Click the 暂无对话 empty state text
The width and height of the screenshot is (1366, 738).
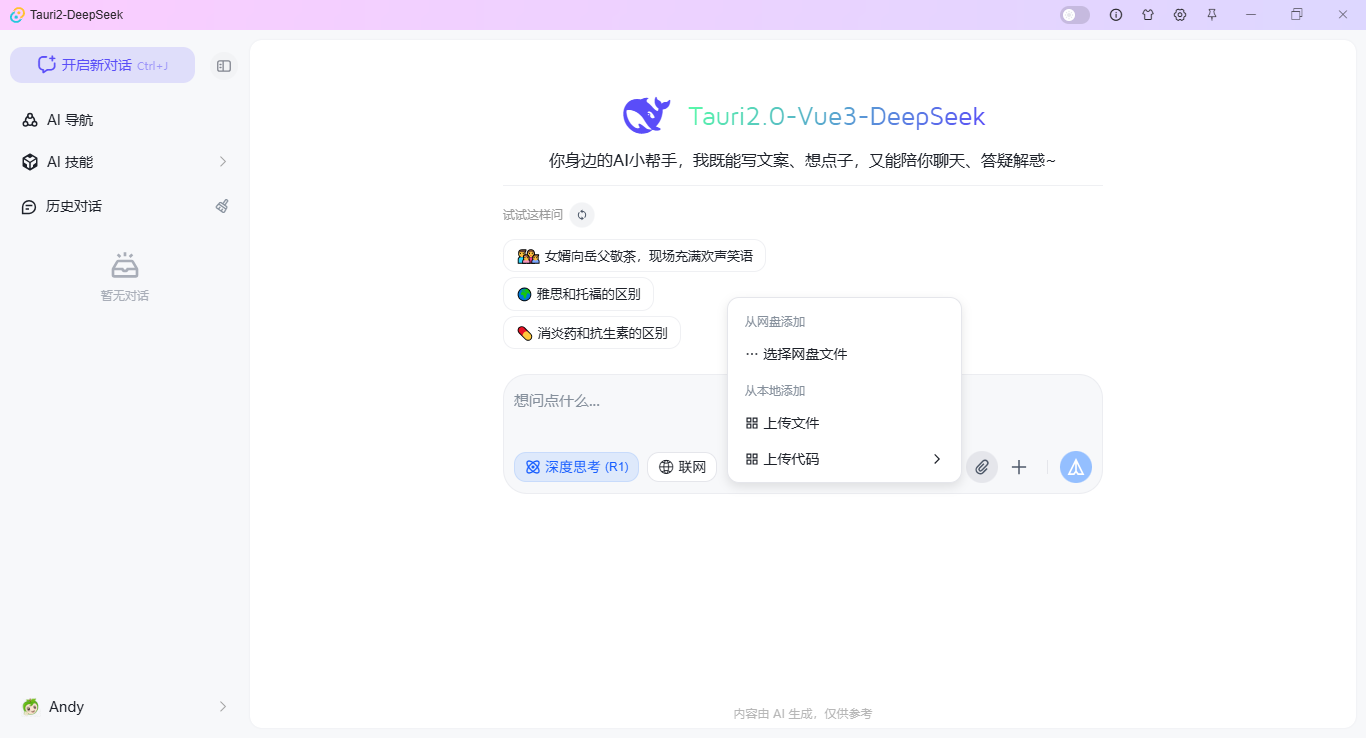[x=125, y=296]
